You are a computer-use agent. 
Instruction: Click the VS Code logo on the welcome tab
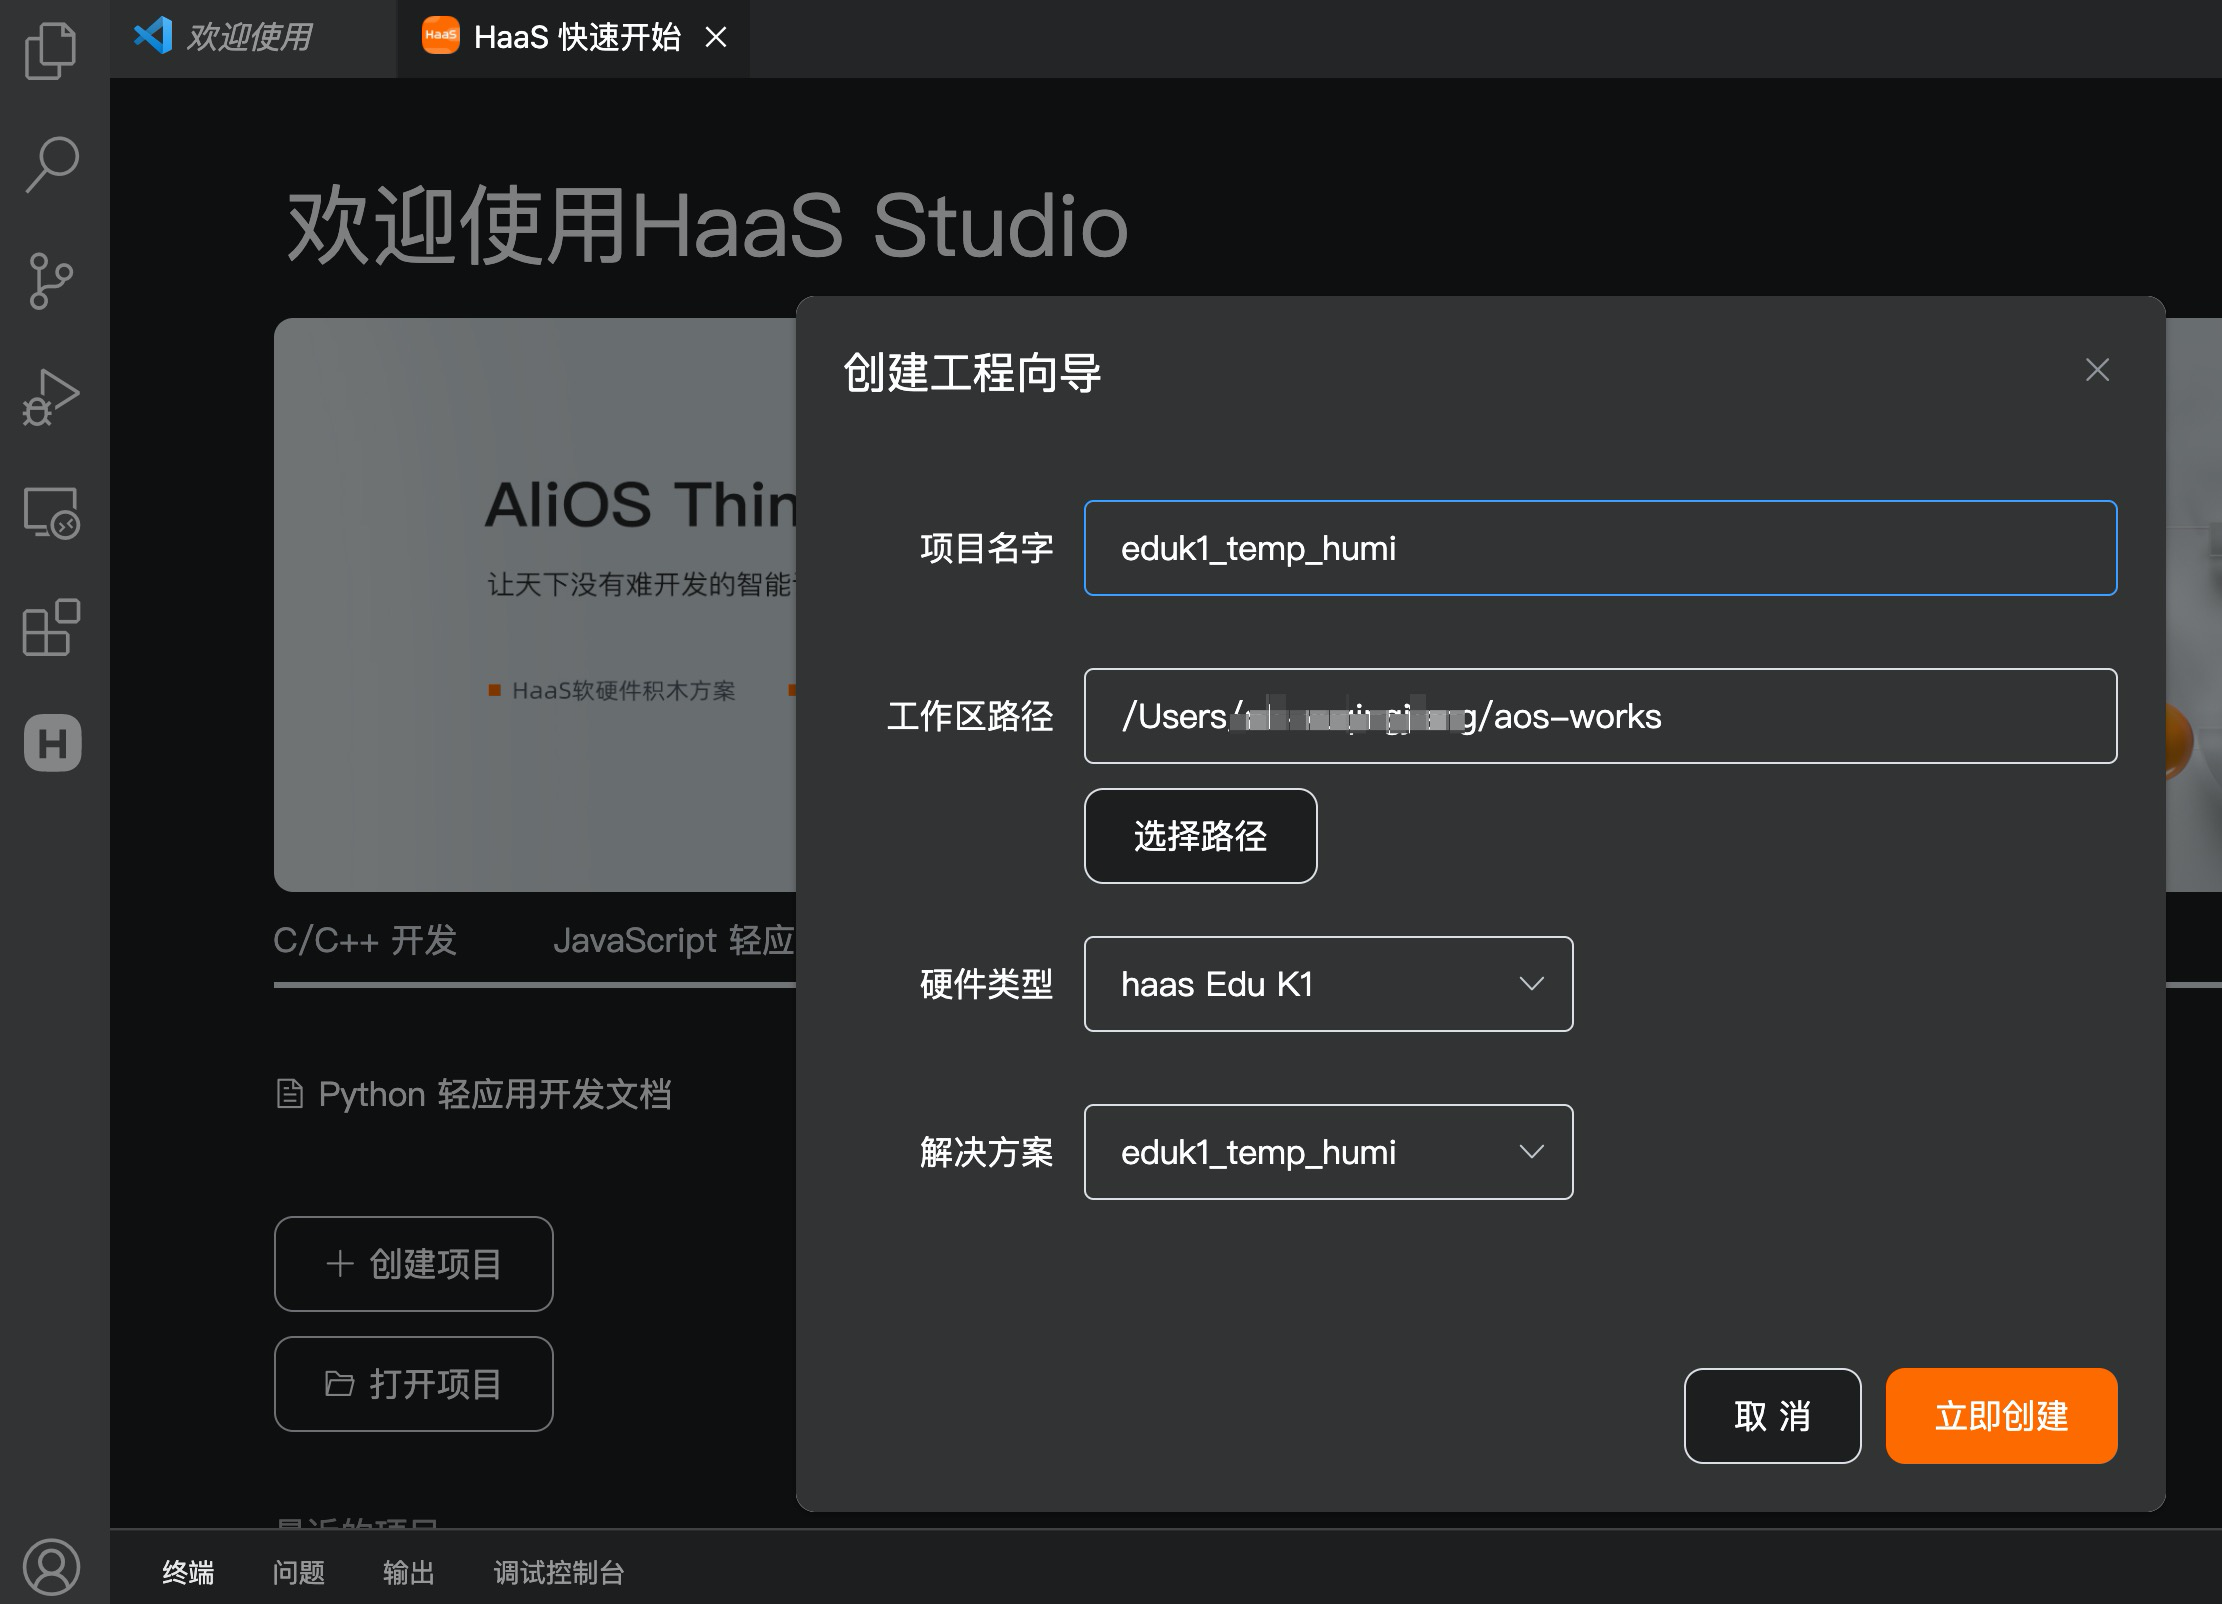[x=151, y=36]
